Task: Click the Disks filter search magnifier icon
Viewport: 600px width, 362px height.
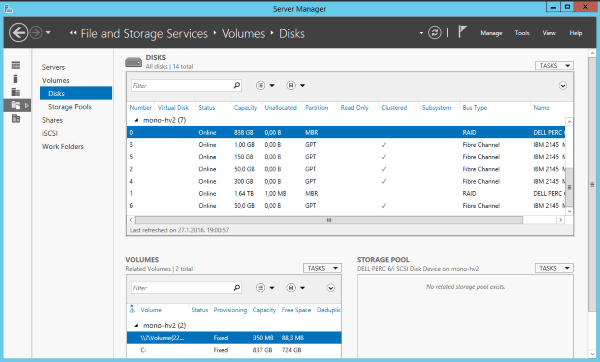Action: pos(237,85)
